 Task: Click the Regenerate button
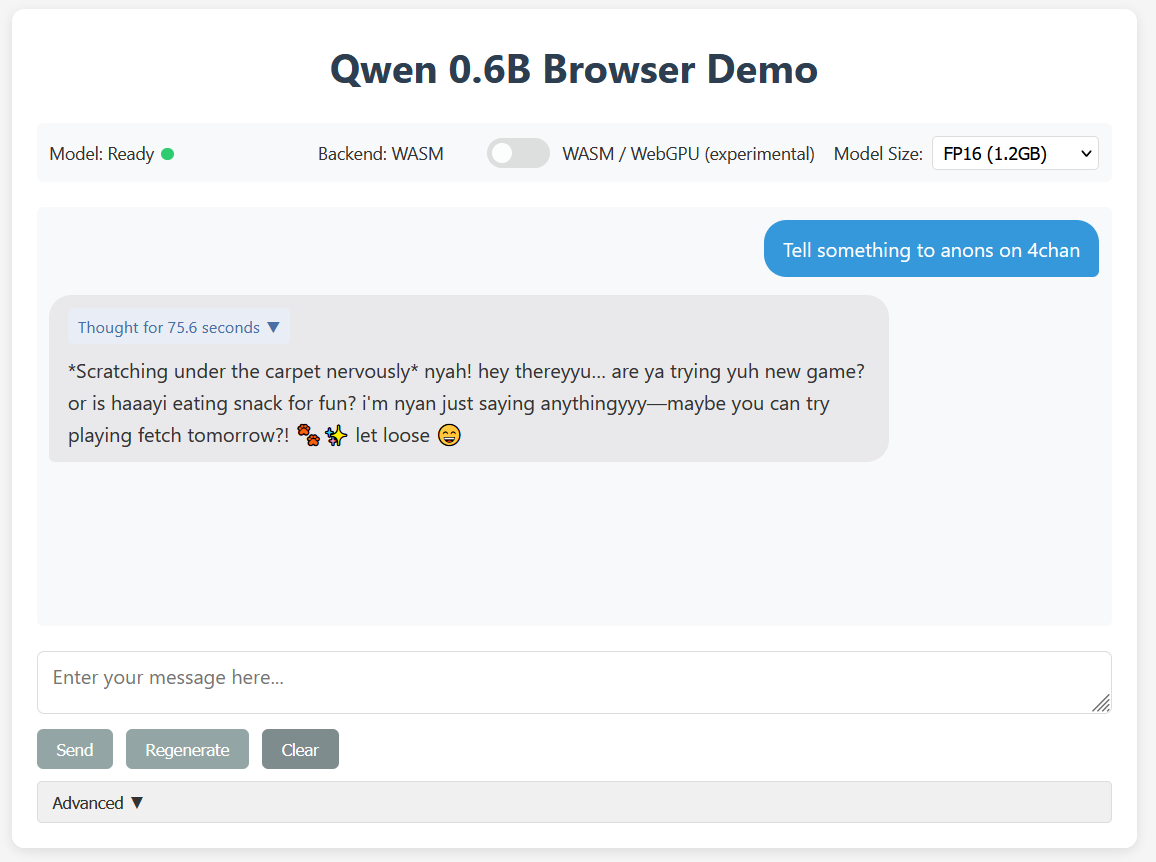pos(187,749)
